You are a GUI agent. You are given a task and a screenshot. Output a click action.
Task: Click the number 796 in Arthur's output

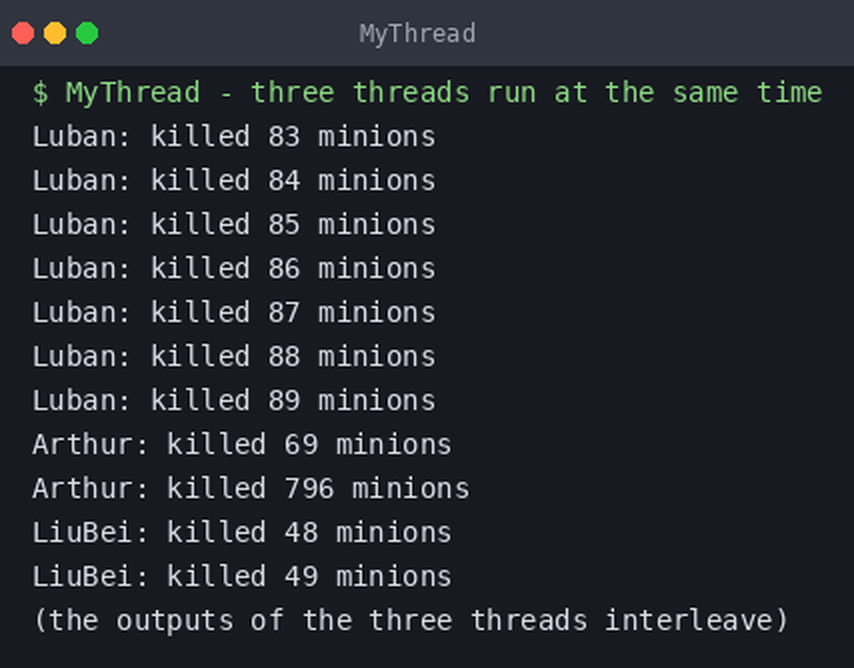tap(309, 489)
